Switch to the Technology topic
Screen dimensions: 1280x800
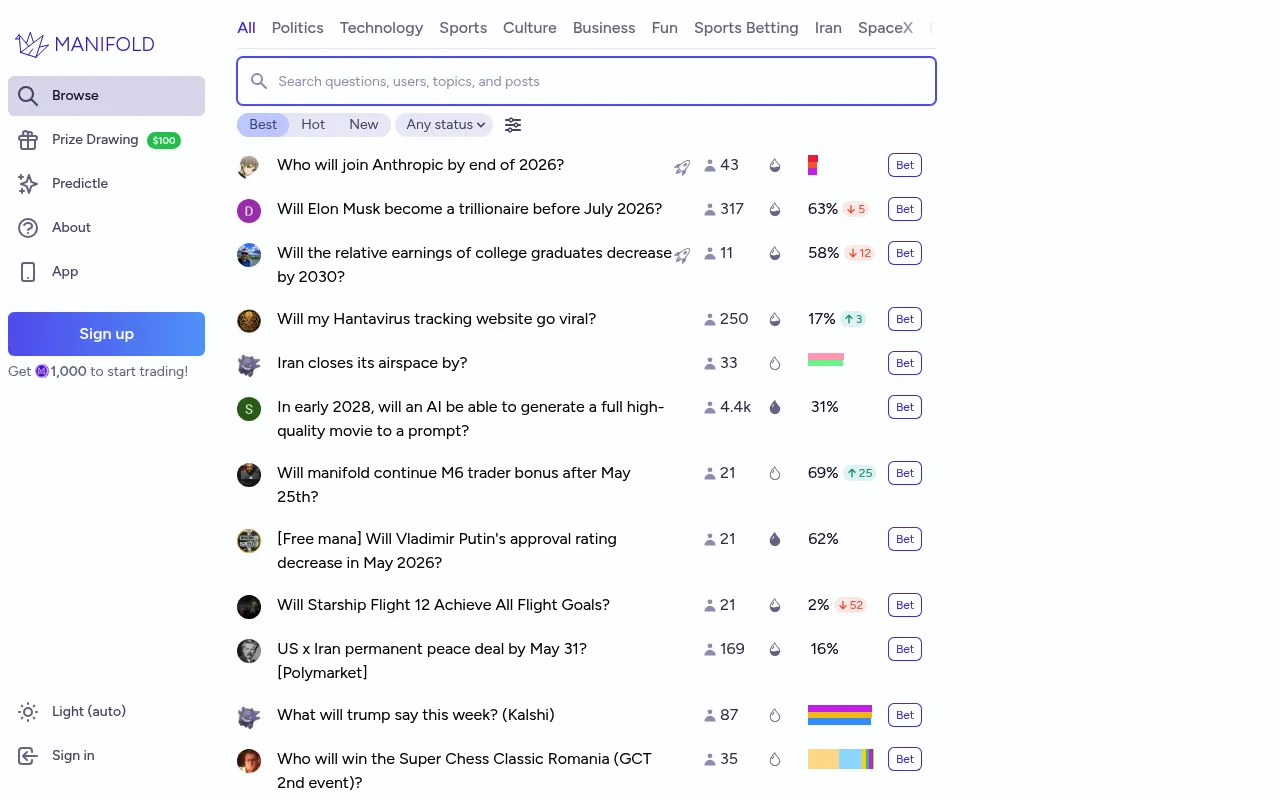click(x=381, y=28)
